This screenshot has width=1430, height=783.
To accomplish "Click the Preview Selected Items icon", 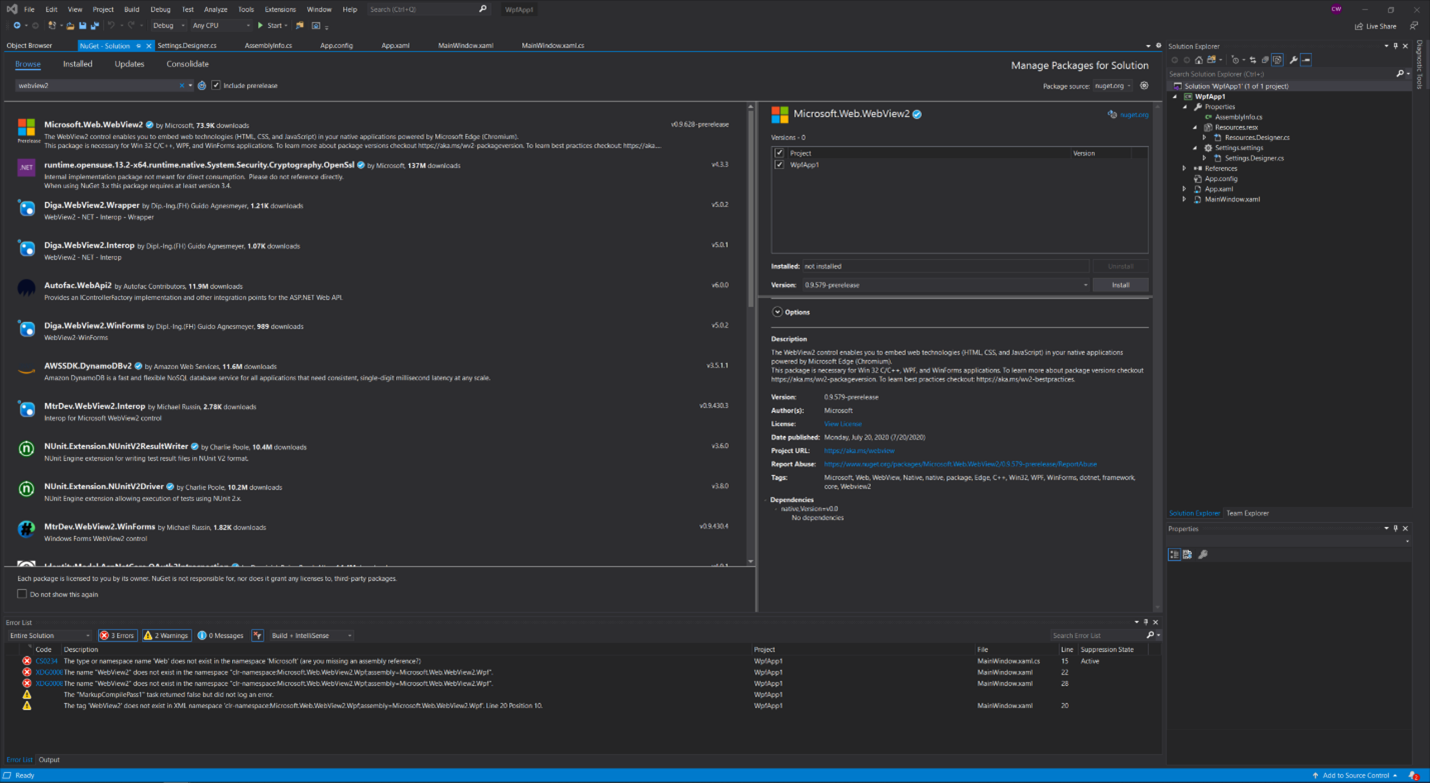I will pyautogui.click(x=1306, y=60).
